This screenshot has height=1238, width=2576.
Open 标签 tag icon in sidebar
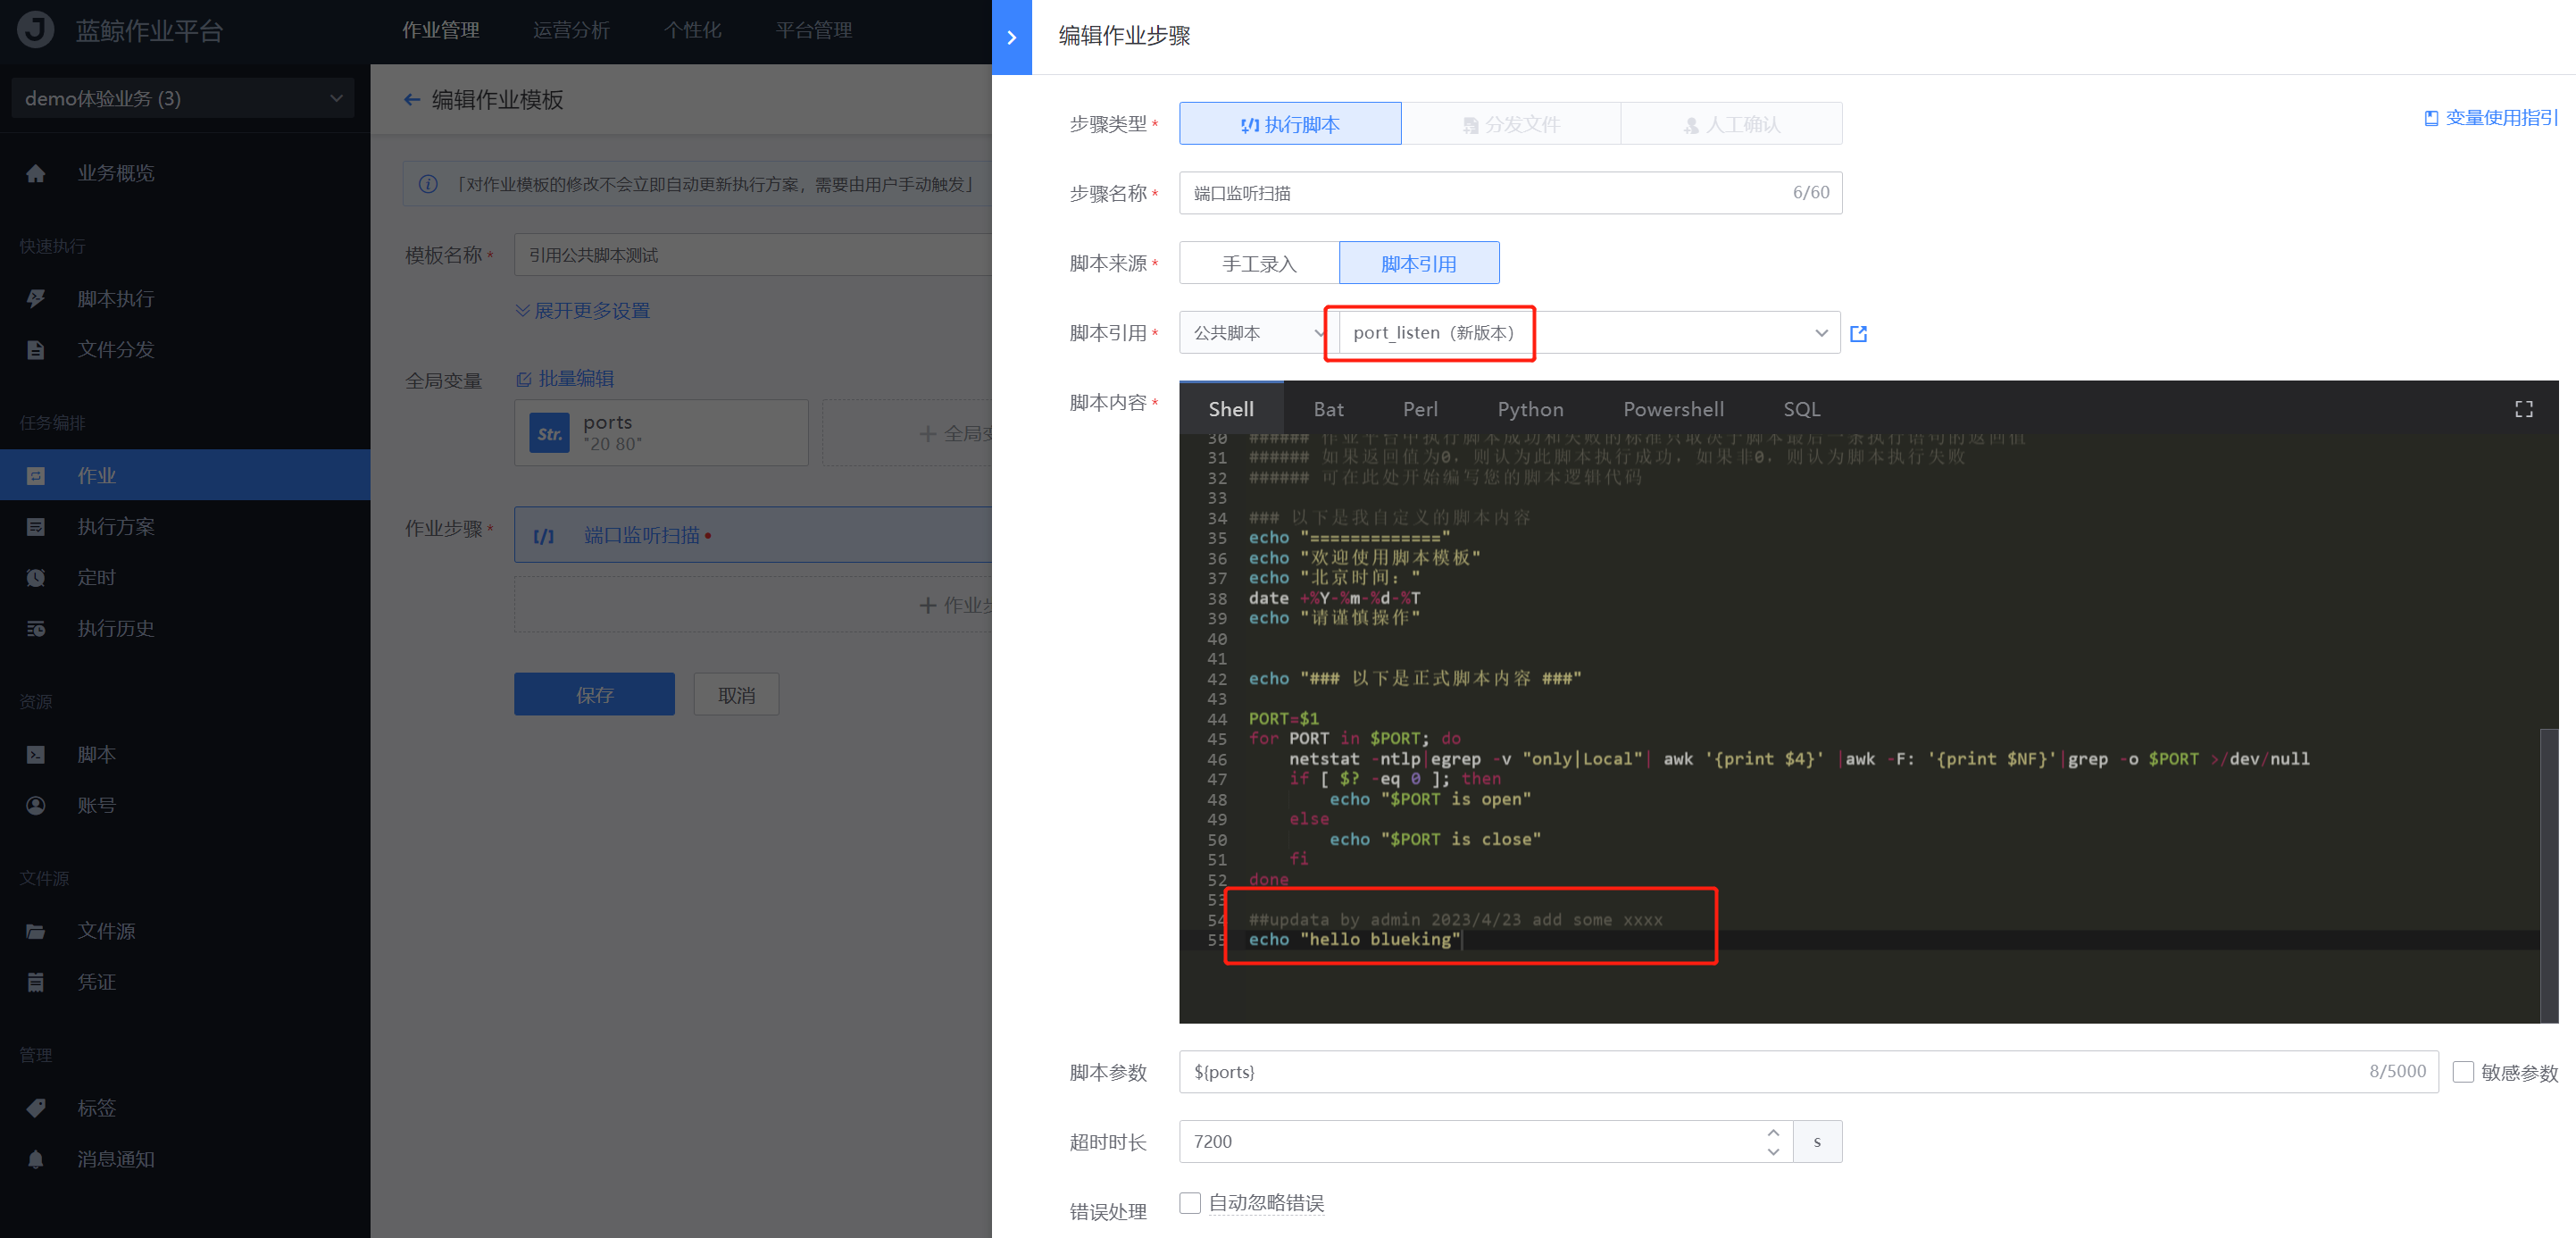pyautogui.click(x=36, y=1109)
